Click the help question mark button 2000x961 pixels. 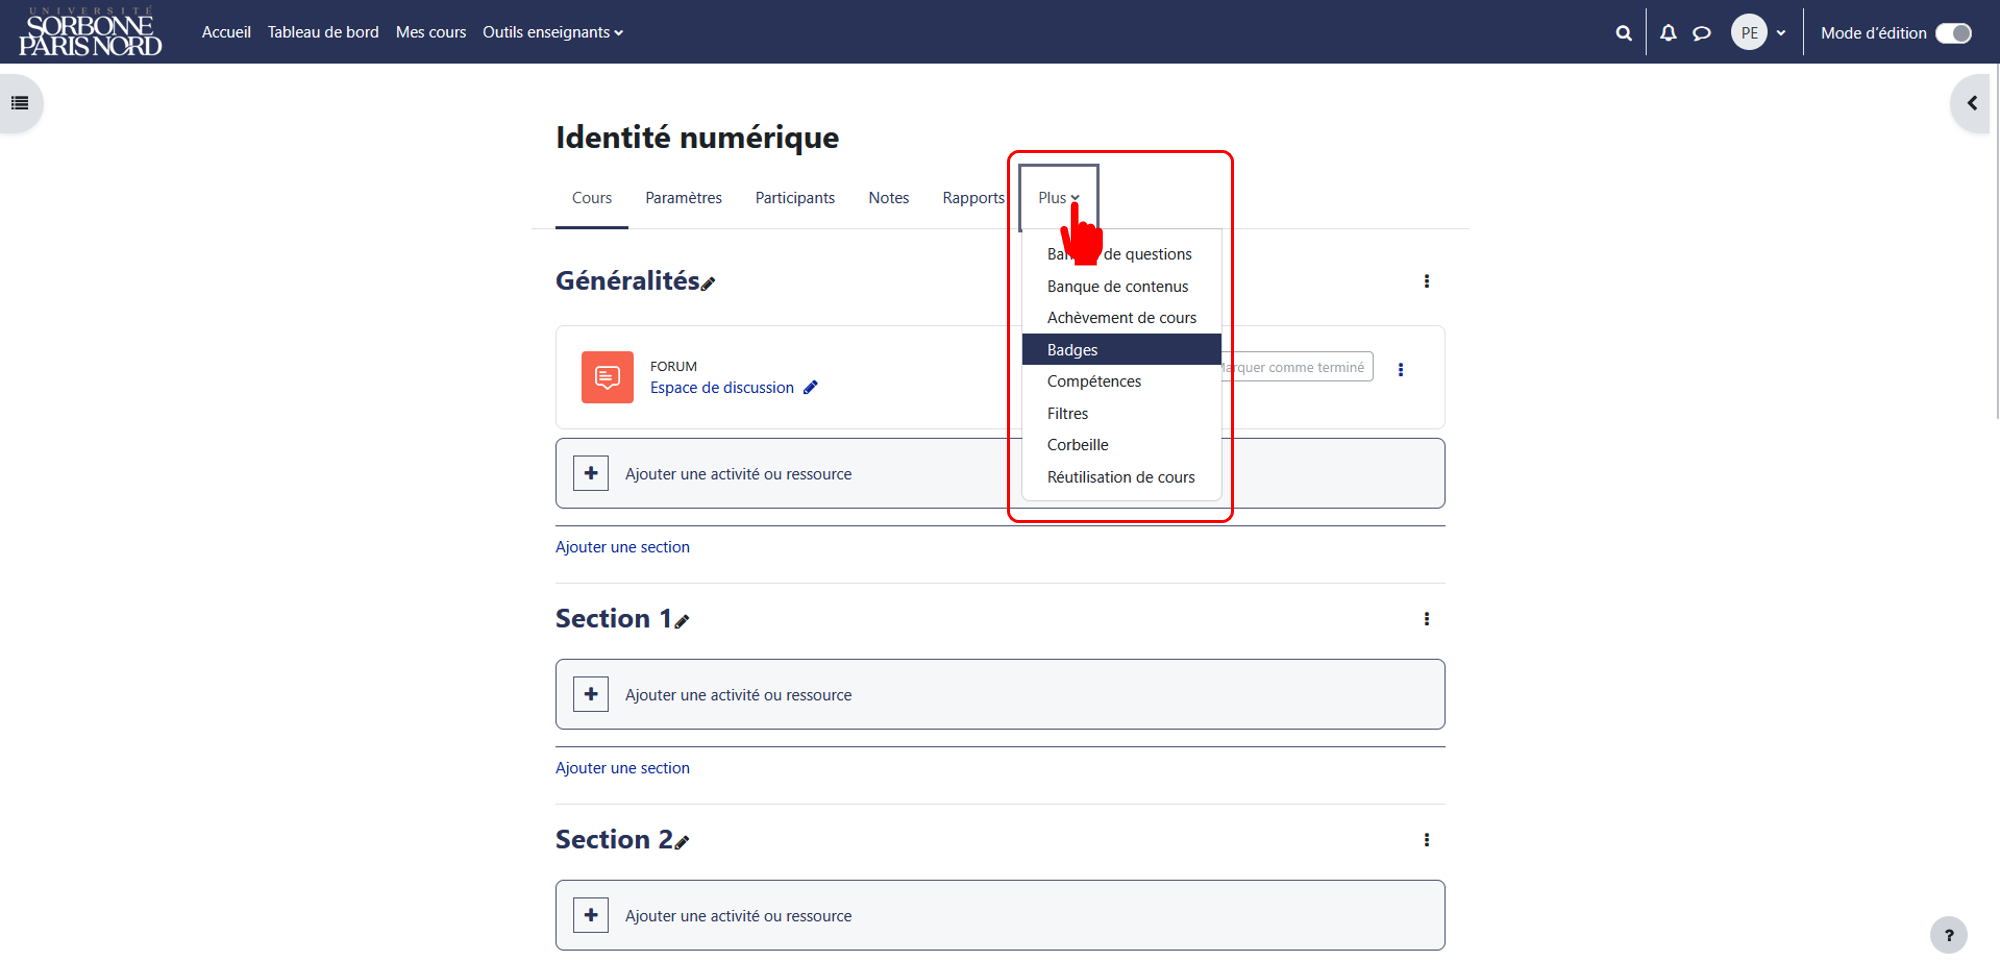pyautogui.click(x=1948, y=935)
